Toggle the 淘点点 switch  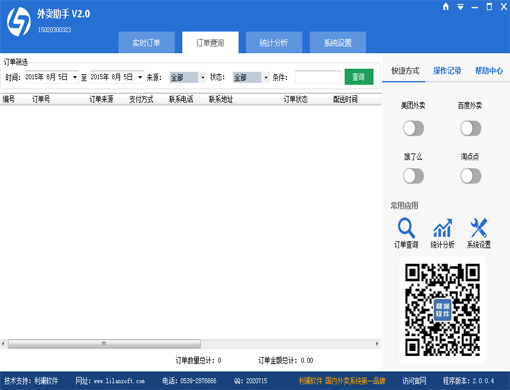[x=470, y=176]
